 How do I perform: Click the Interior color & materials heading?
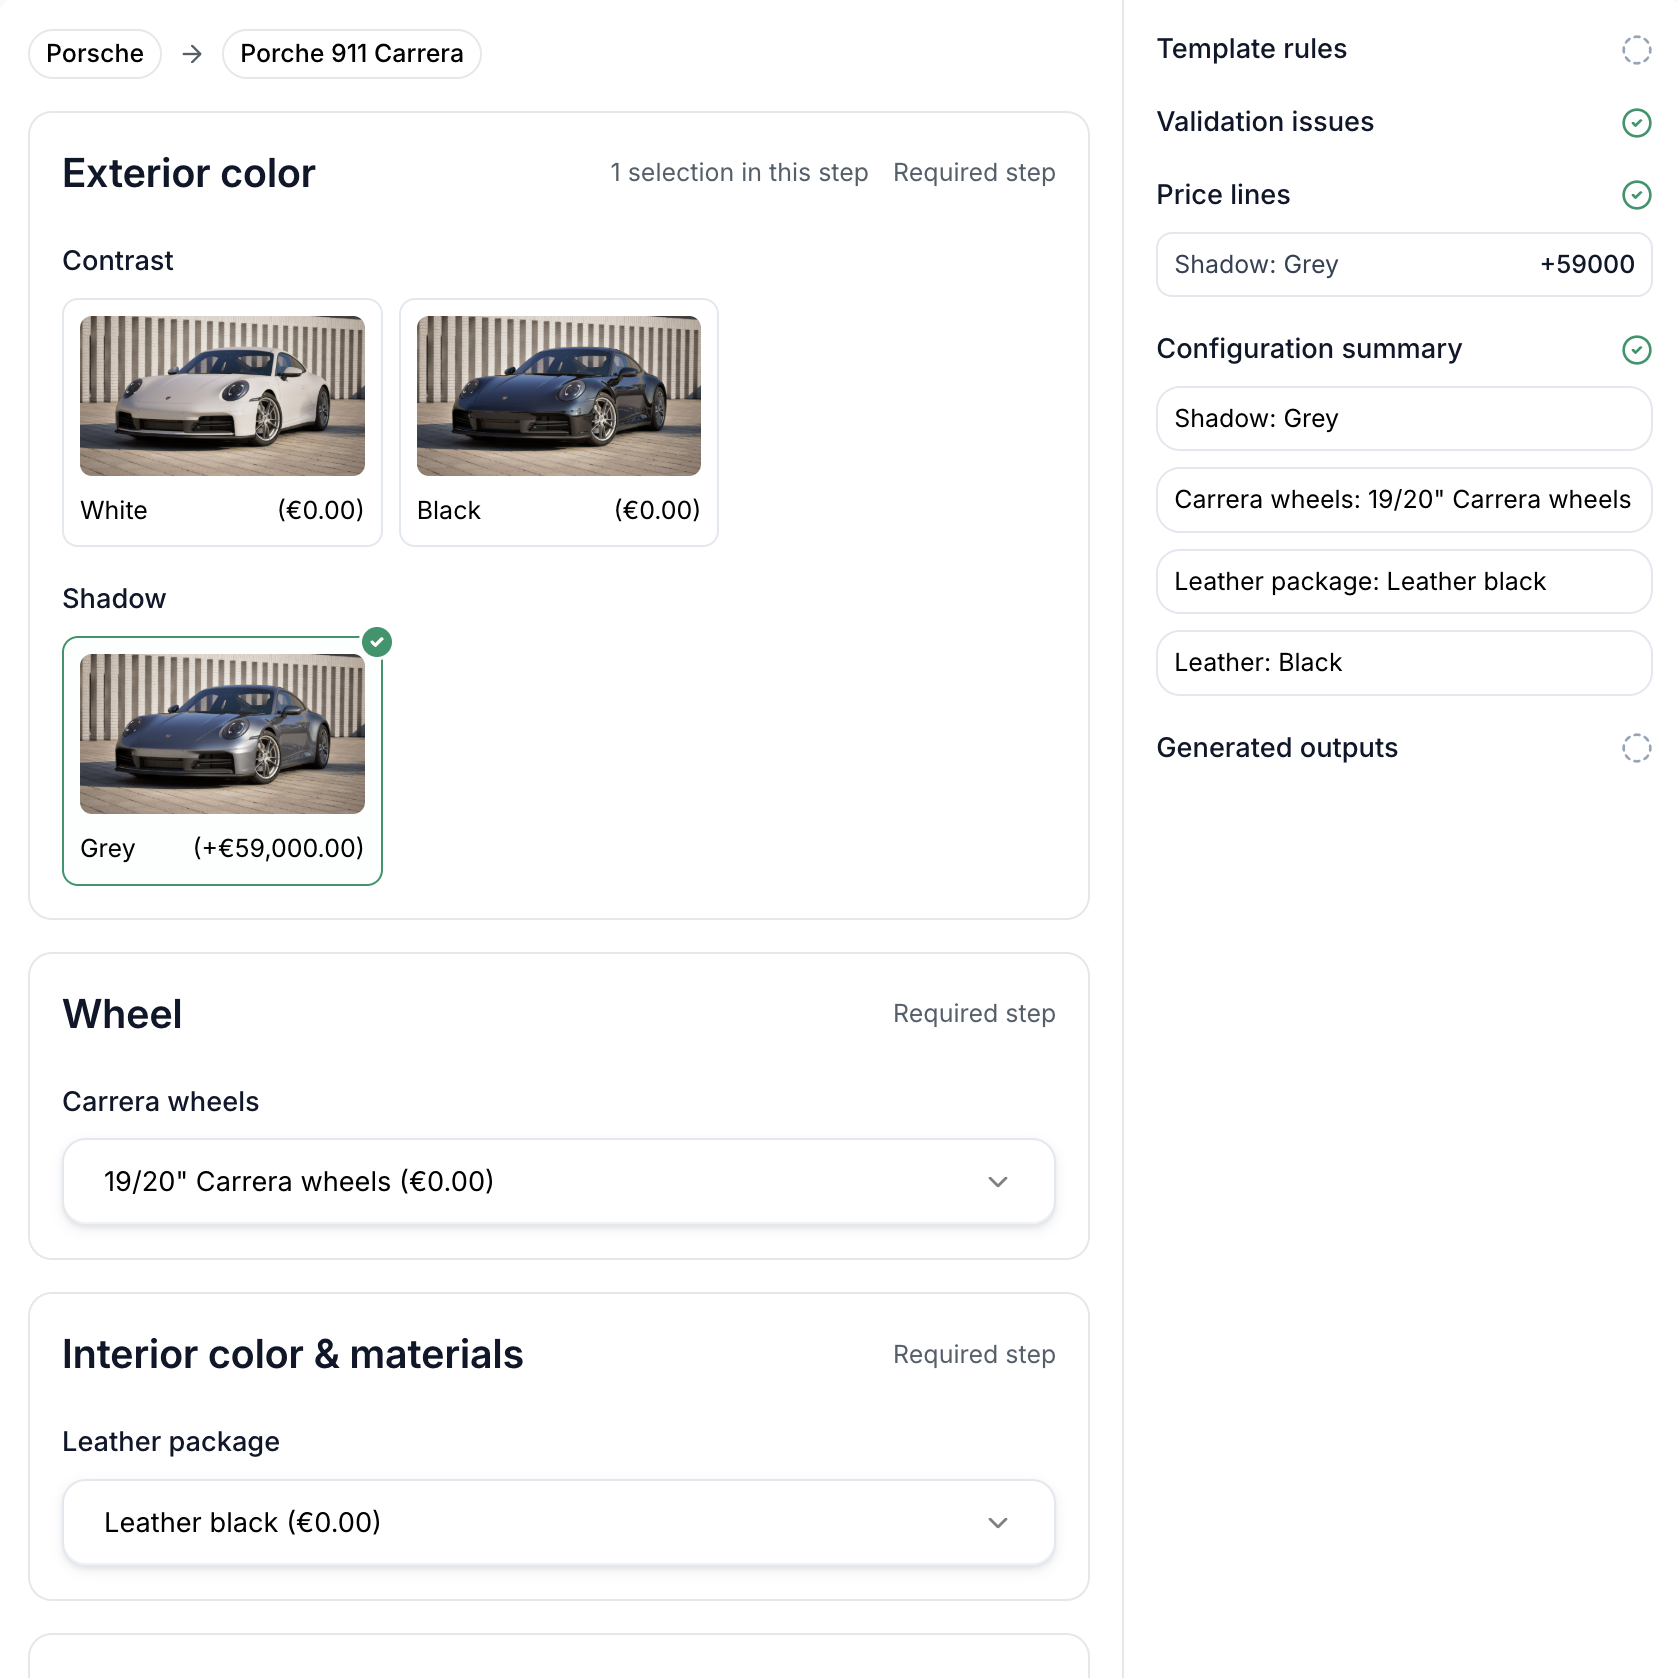pyautogui.click(x=293, y=1355)
